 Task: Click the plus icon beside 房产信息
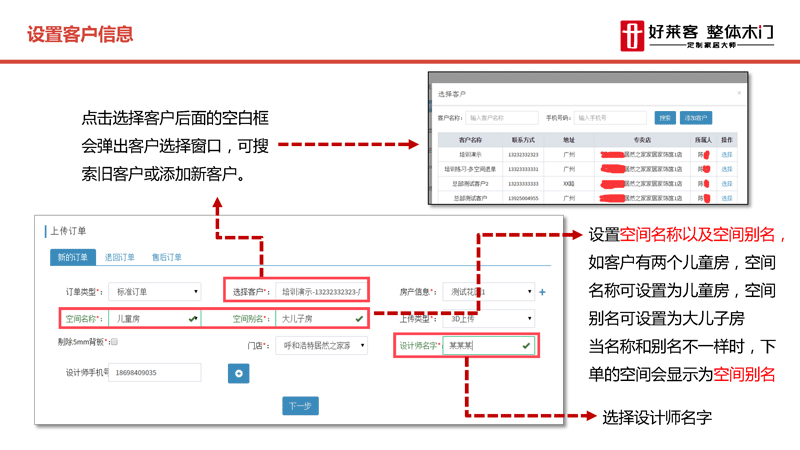pyautogui.click(x=542, y=292)
